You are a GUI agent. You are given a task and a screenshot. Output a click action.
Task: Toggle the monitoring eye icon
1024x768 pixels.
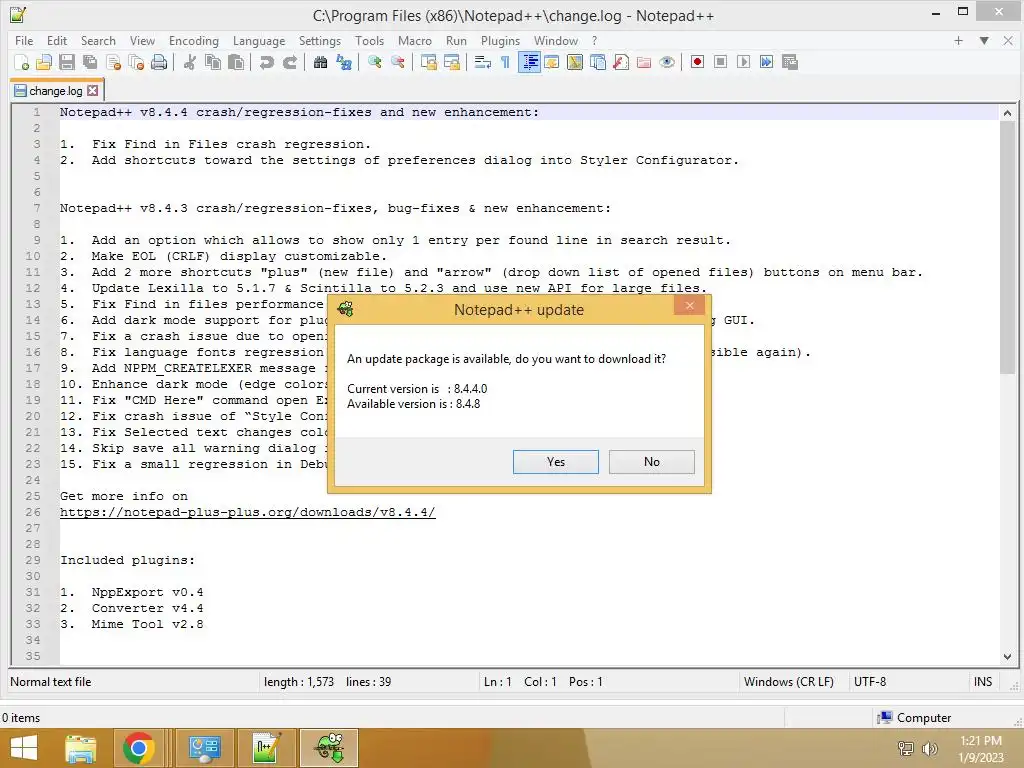[x=667, y=62]
